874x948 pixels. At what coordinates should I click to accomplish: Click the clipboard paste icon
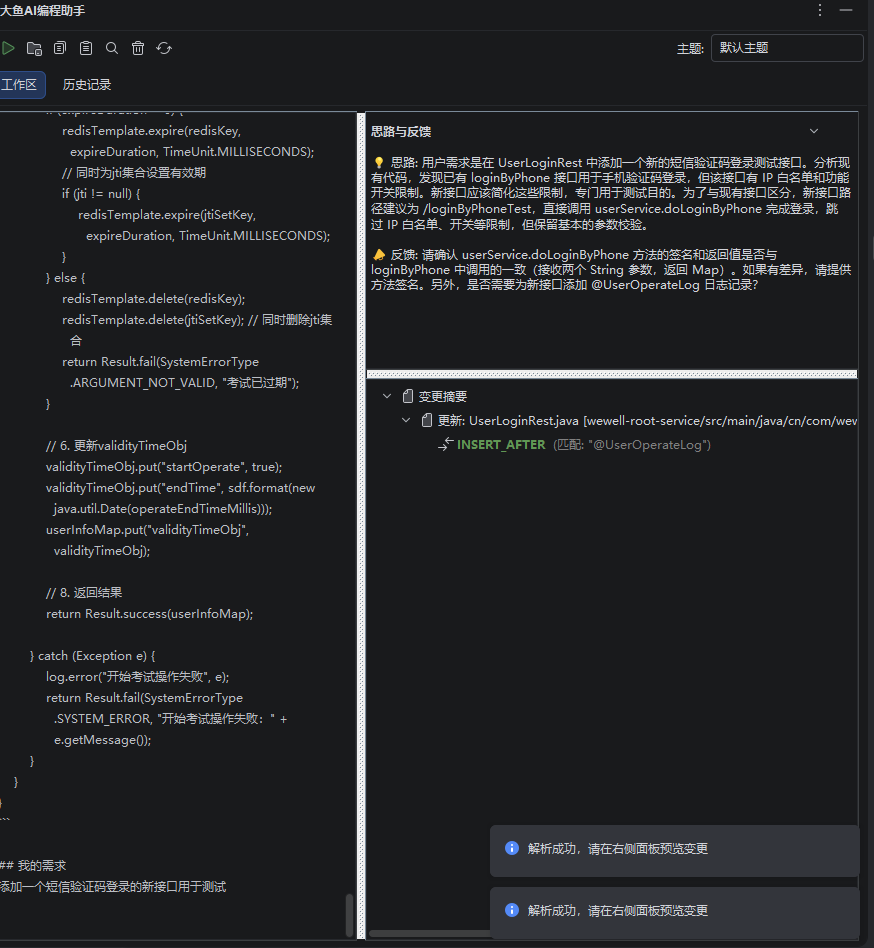pos(86,48)
